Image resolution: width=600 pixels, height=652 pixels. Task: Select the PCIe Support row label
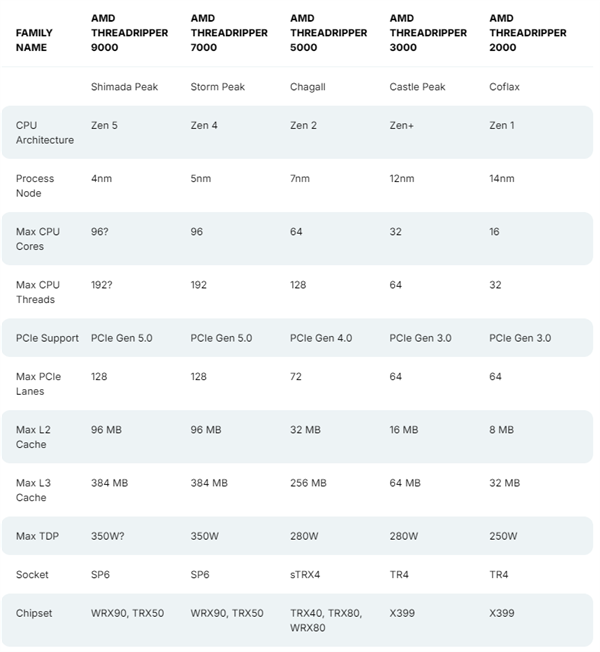47,338
